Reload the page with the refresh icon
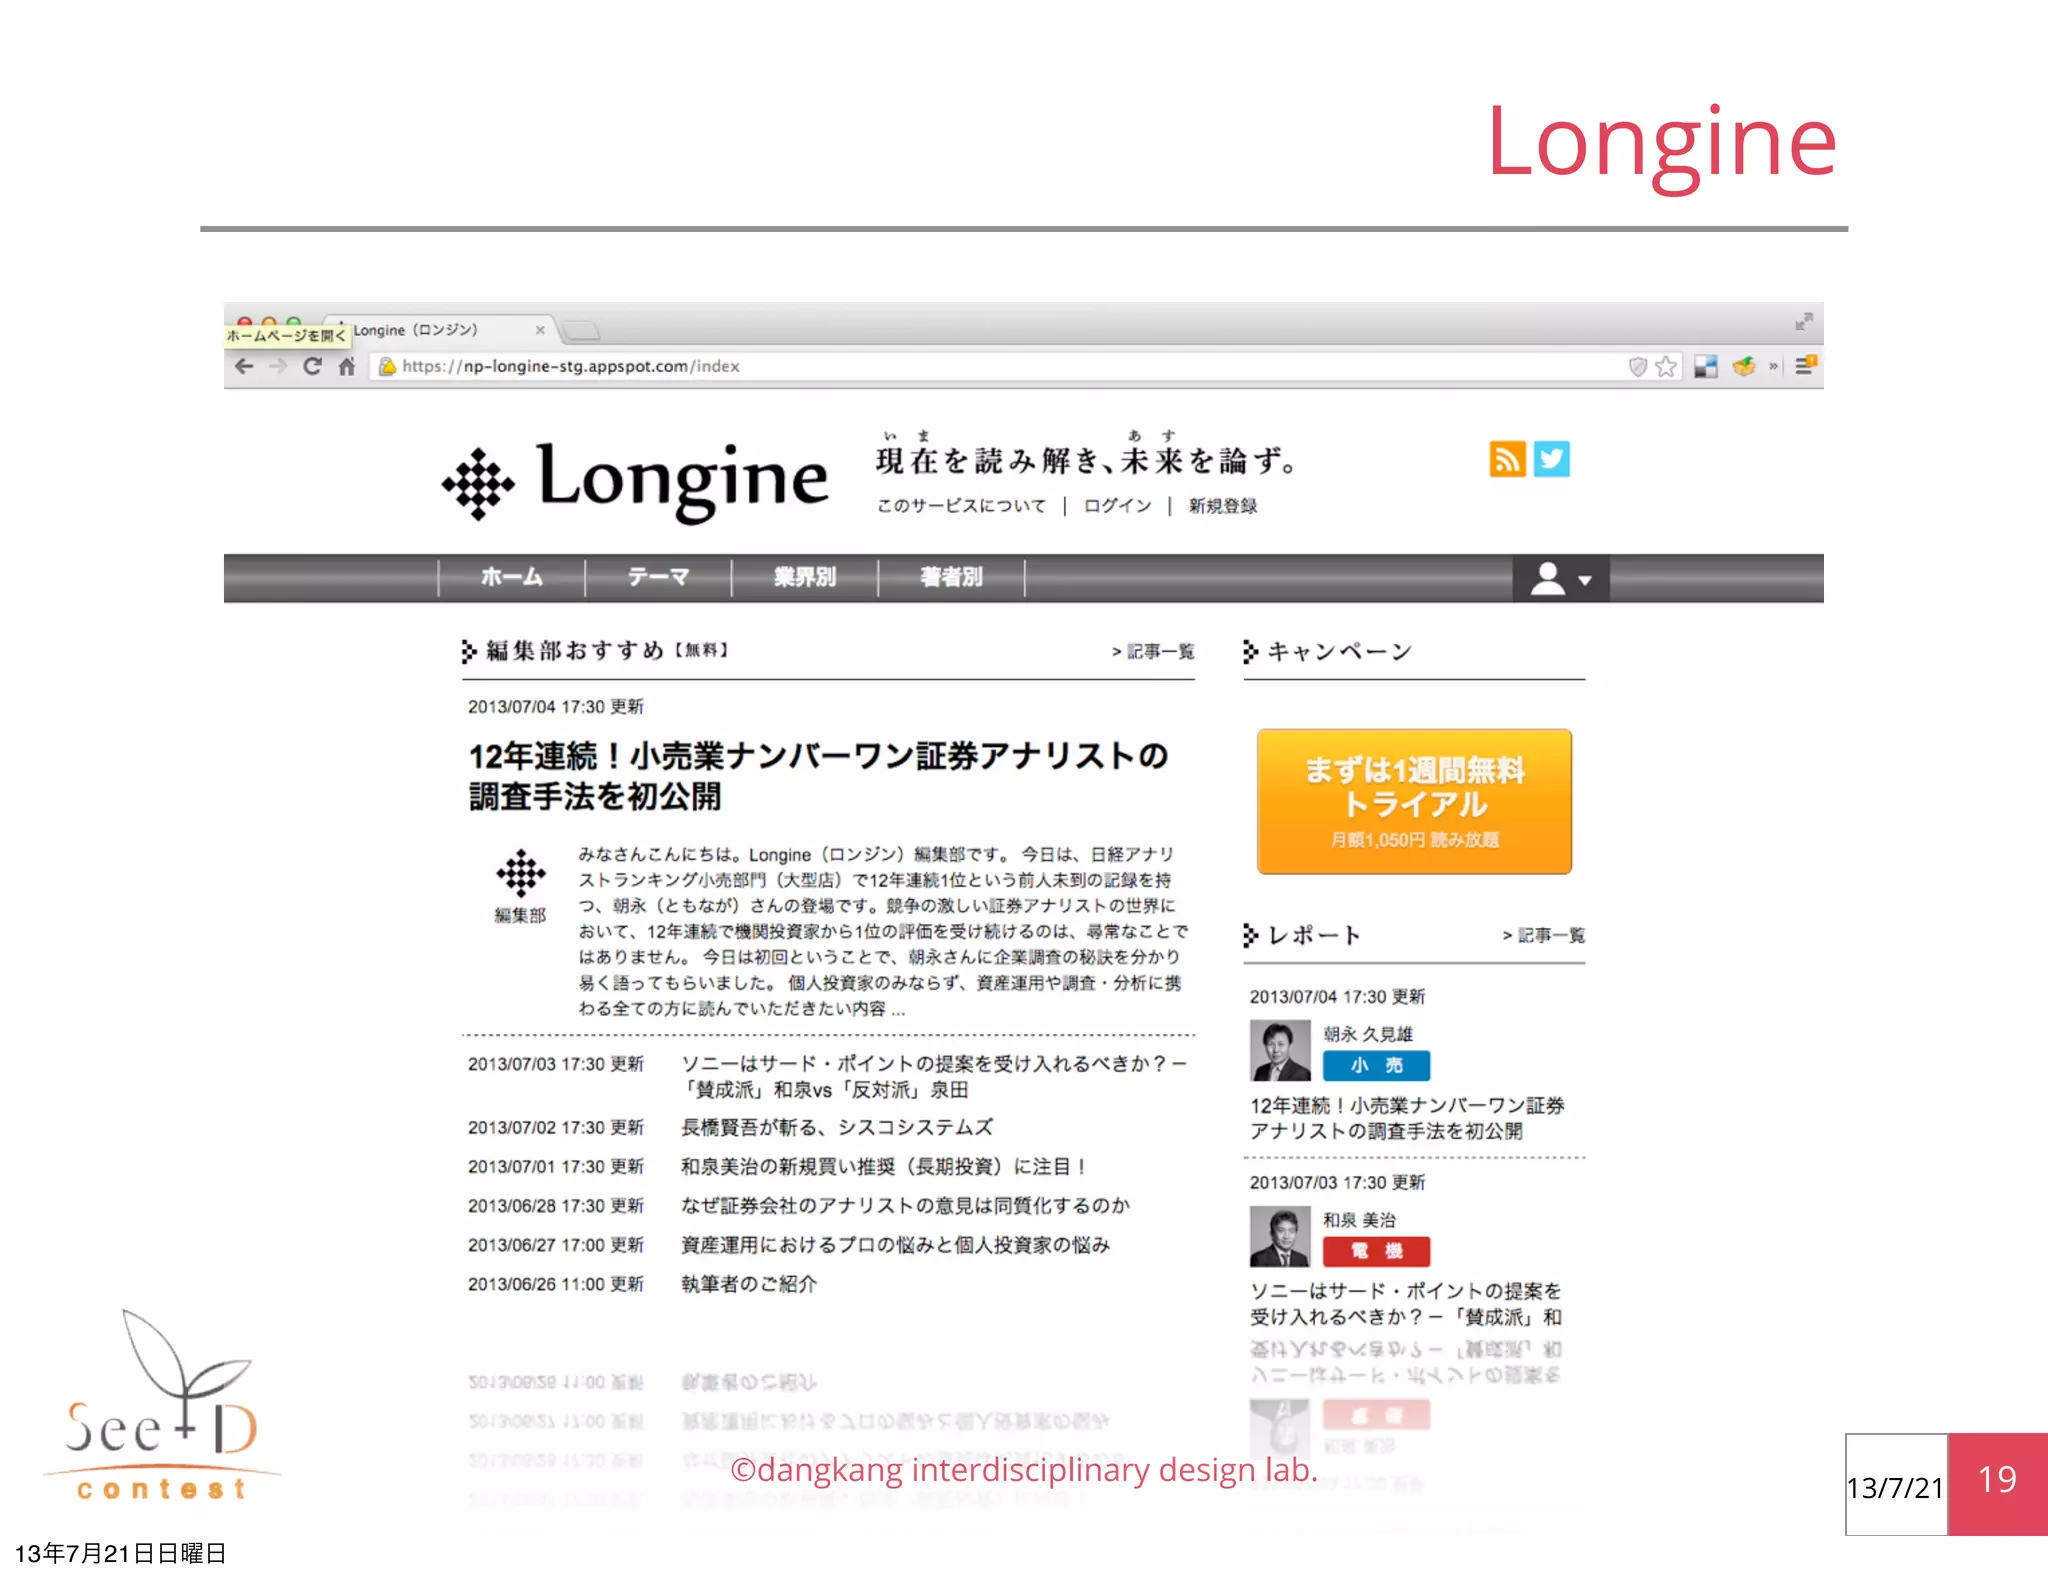The height and width of the screenshot is (1576, 2048). point(312,366)
